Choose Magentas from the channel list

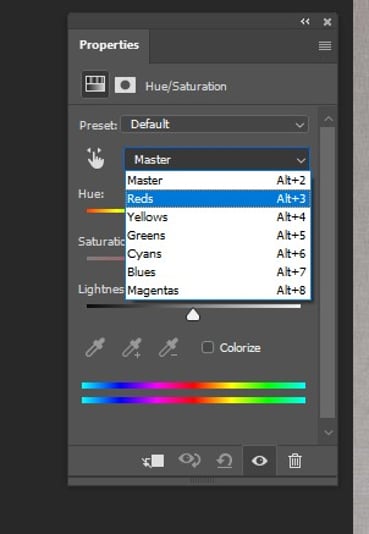click(x=218, y=290)
